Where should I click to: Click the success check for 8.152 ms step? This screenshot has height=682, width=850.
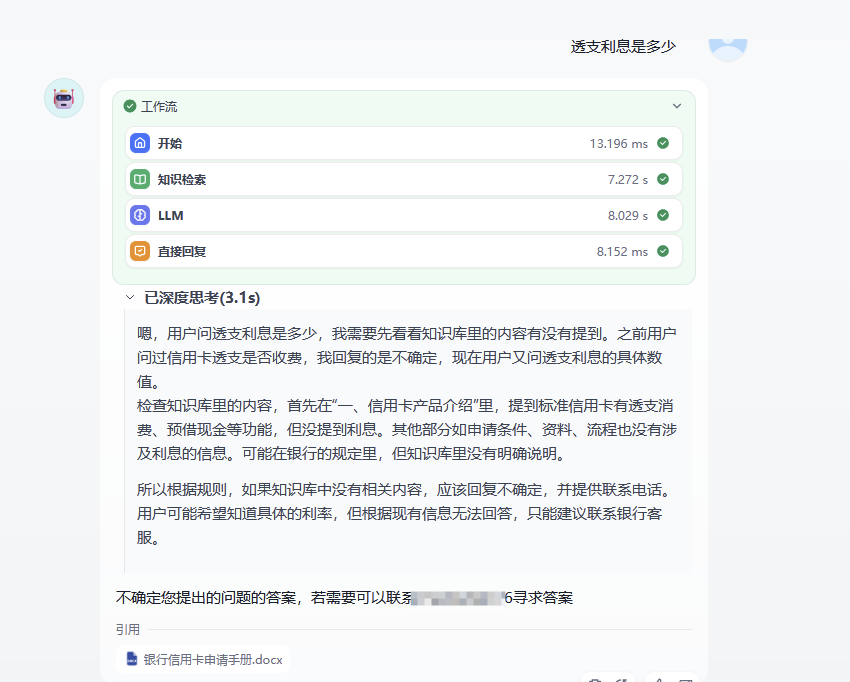[x=663, y=252]
